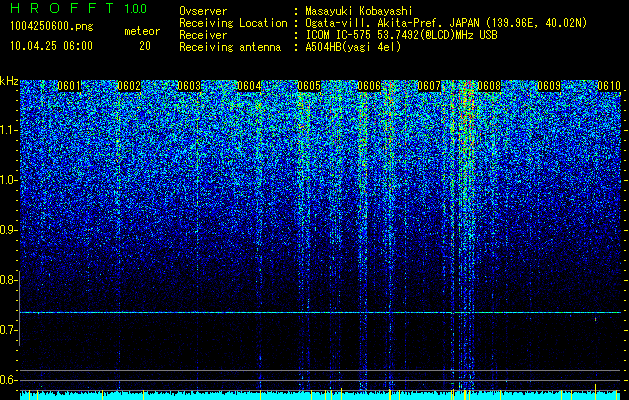
Task: Click the meteor count value 20
Action: pos(145,46)
